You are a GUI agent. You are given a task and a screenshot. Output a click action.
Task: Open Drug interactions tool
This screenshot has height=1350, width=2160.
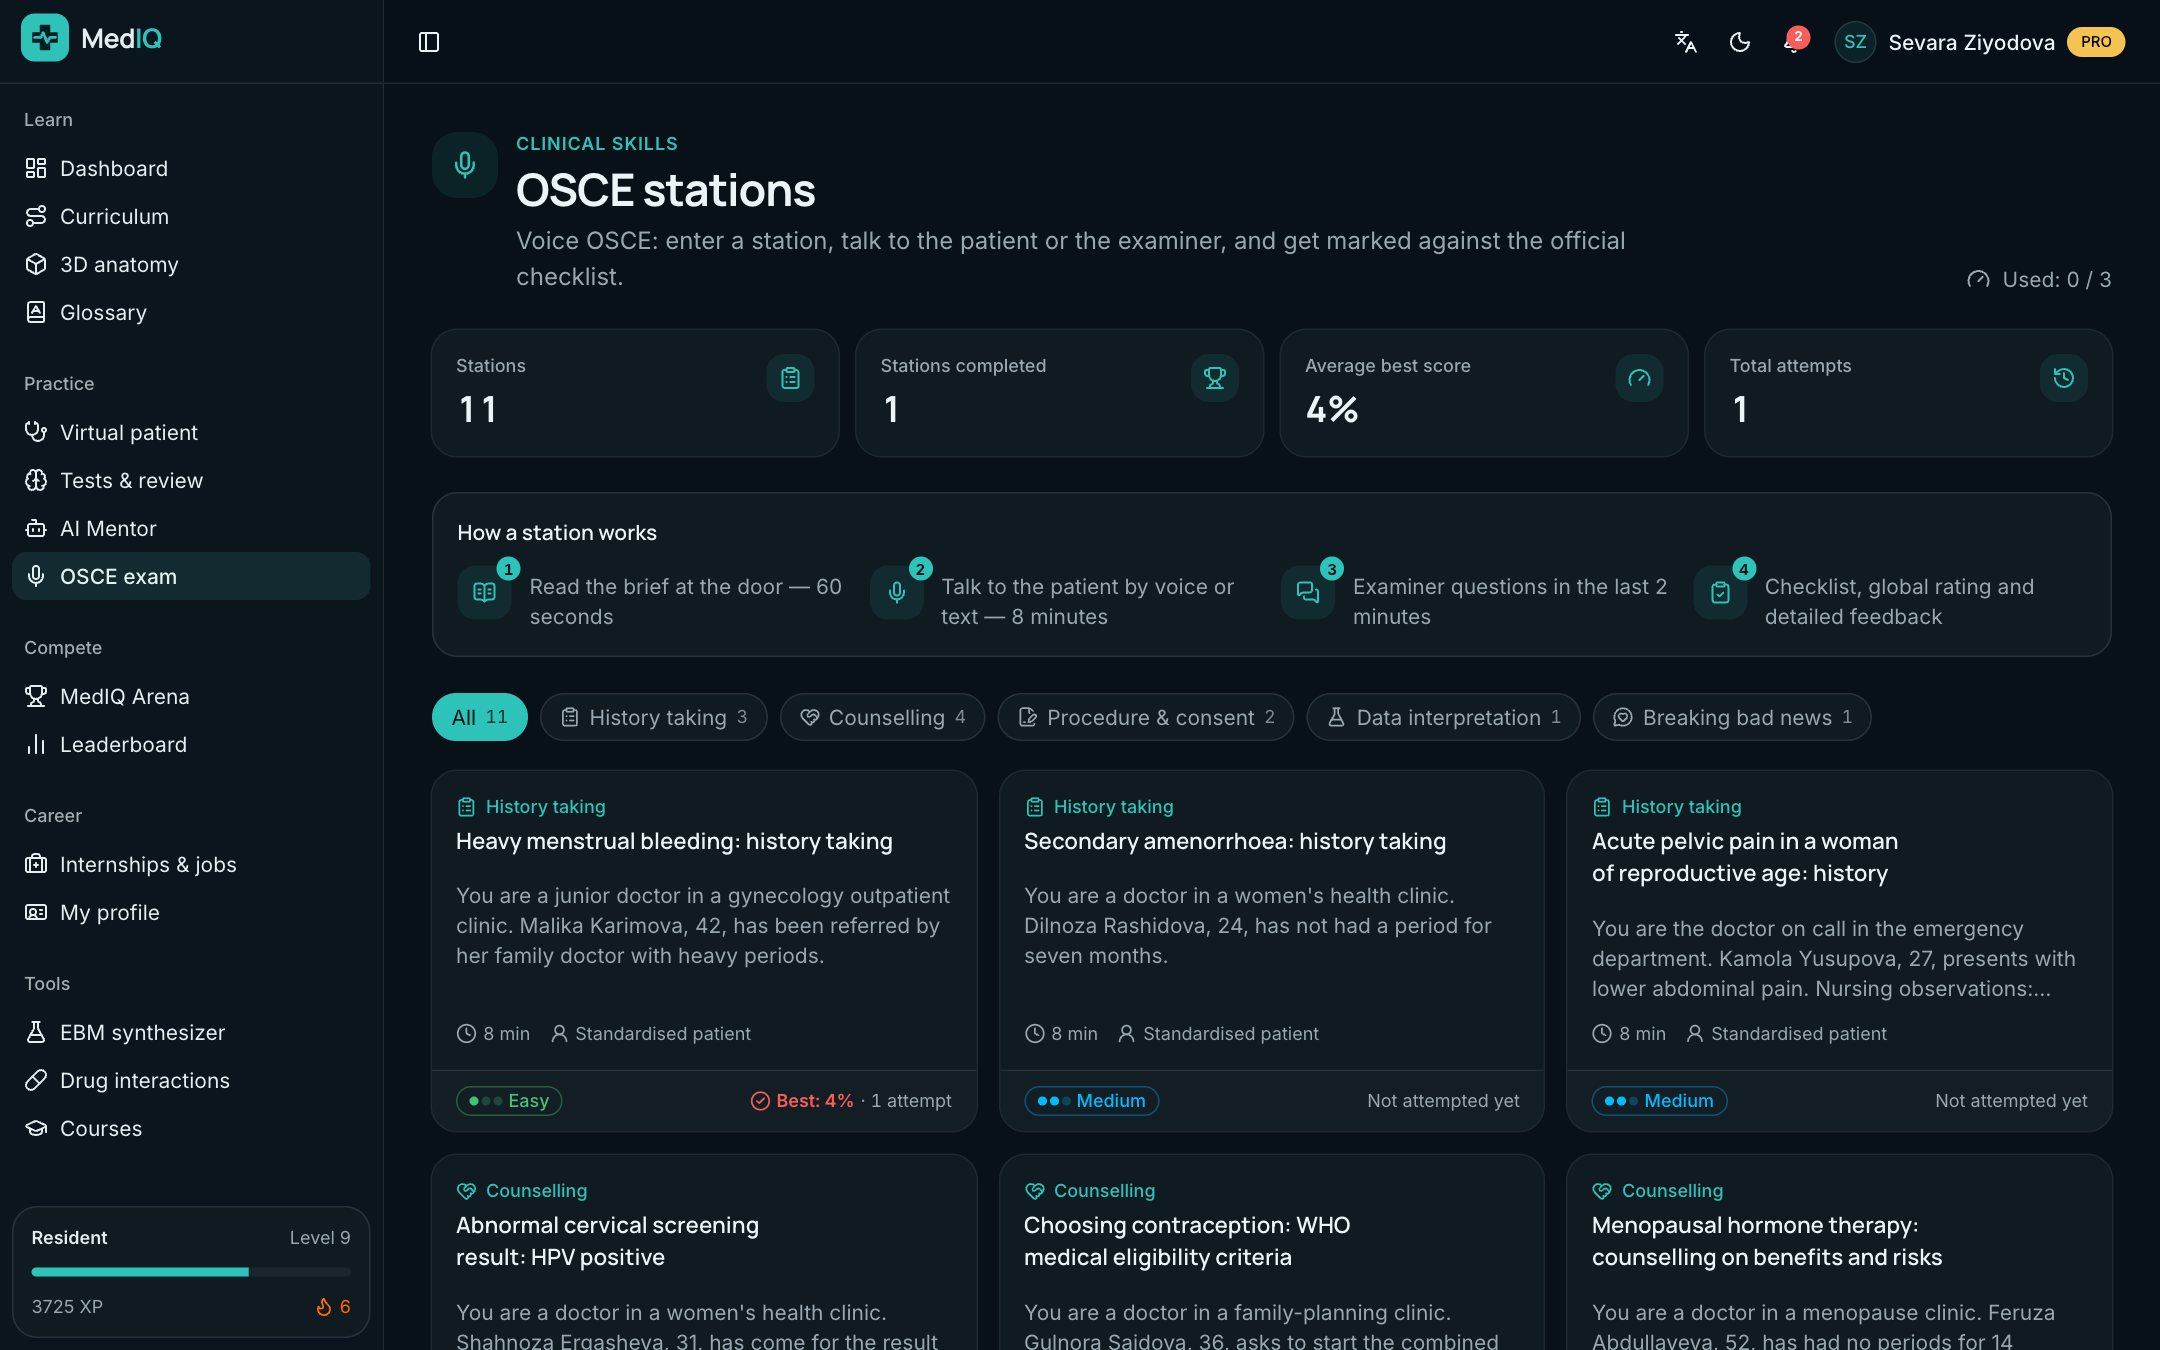click(191, 1080)
